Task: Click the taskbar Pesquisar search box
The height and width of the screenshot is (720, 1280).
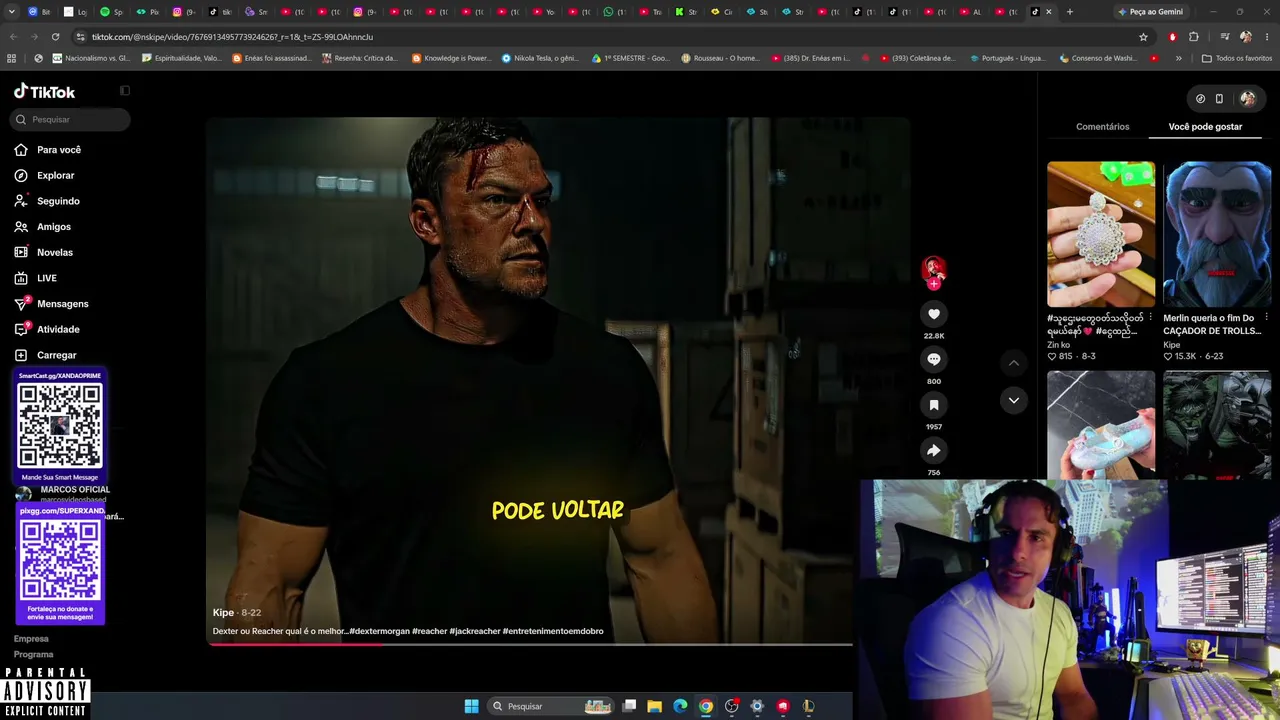Action: (550, 706)
